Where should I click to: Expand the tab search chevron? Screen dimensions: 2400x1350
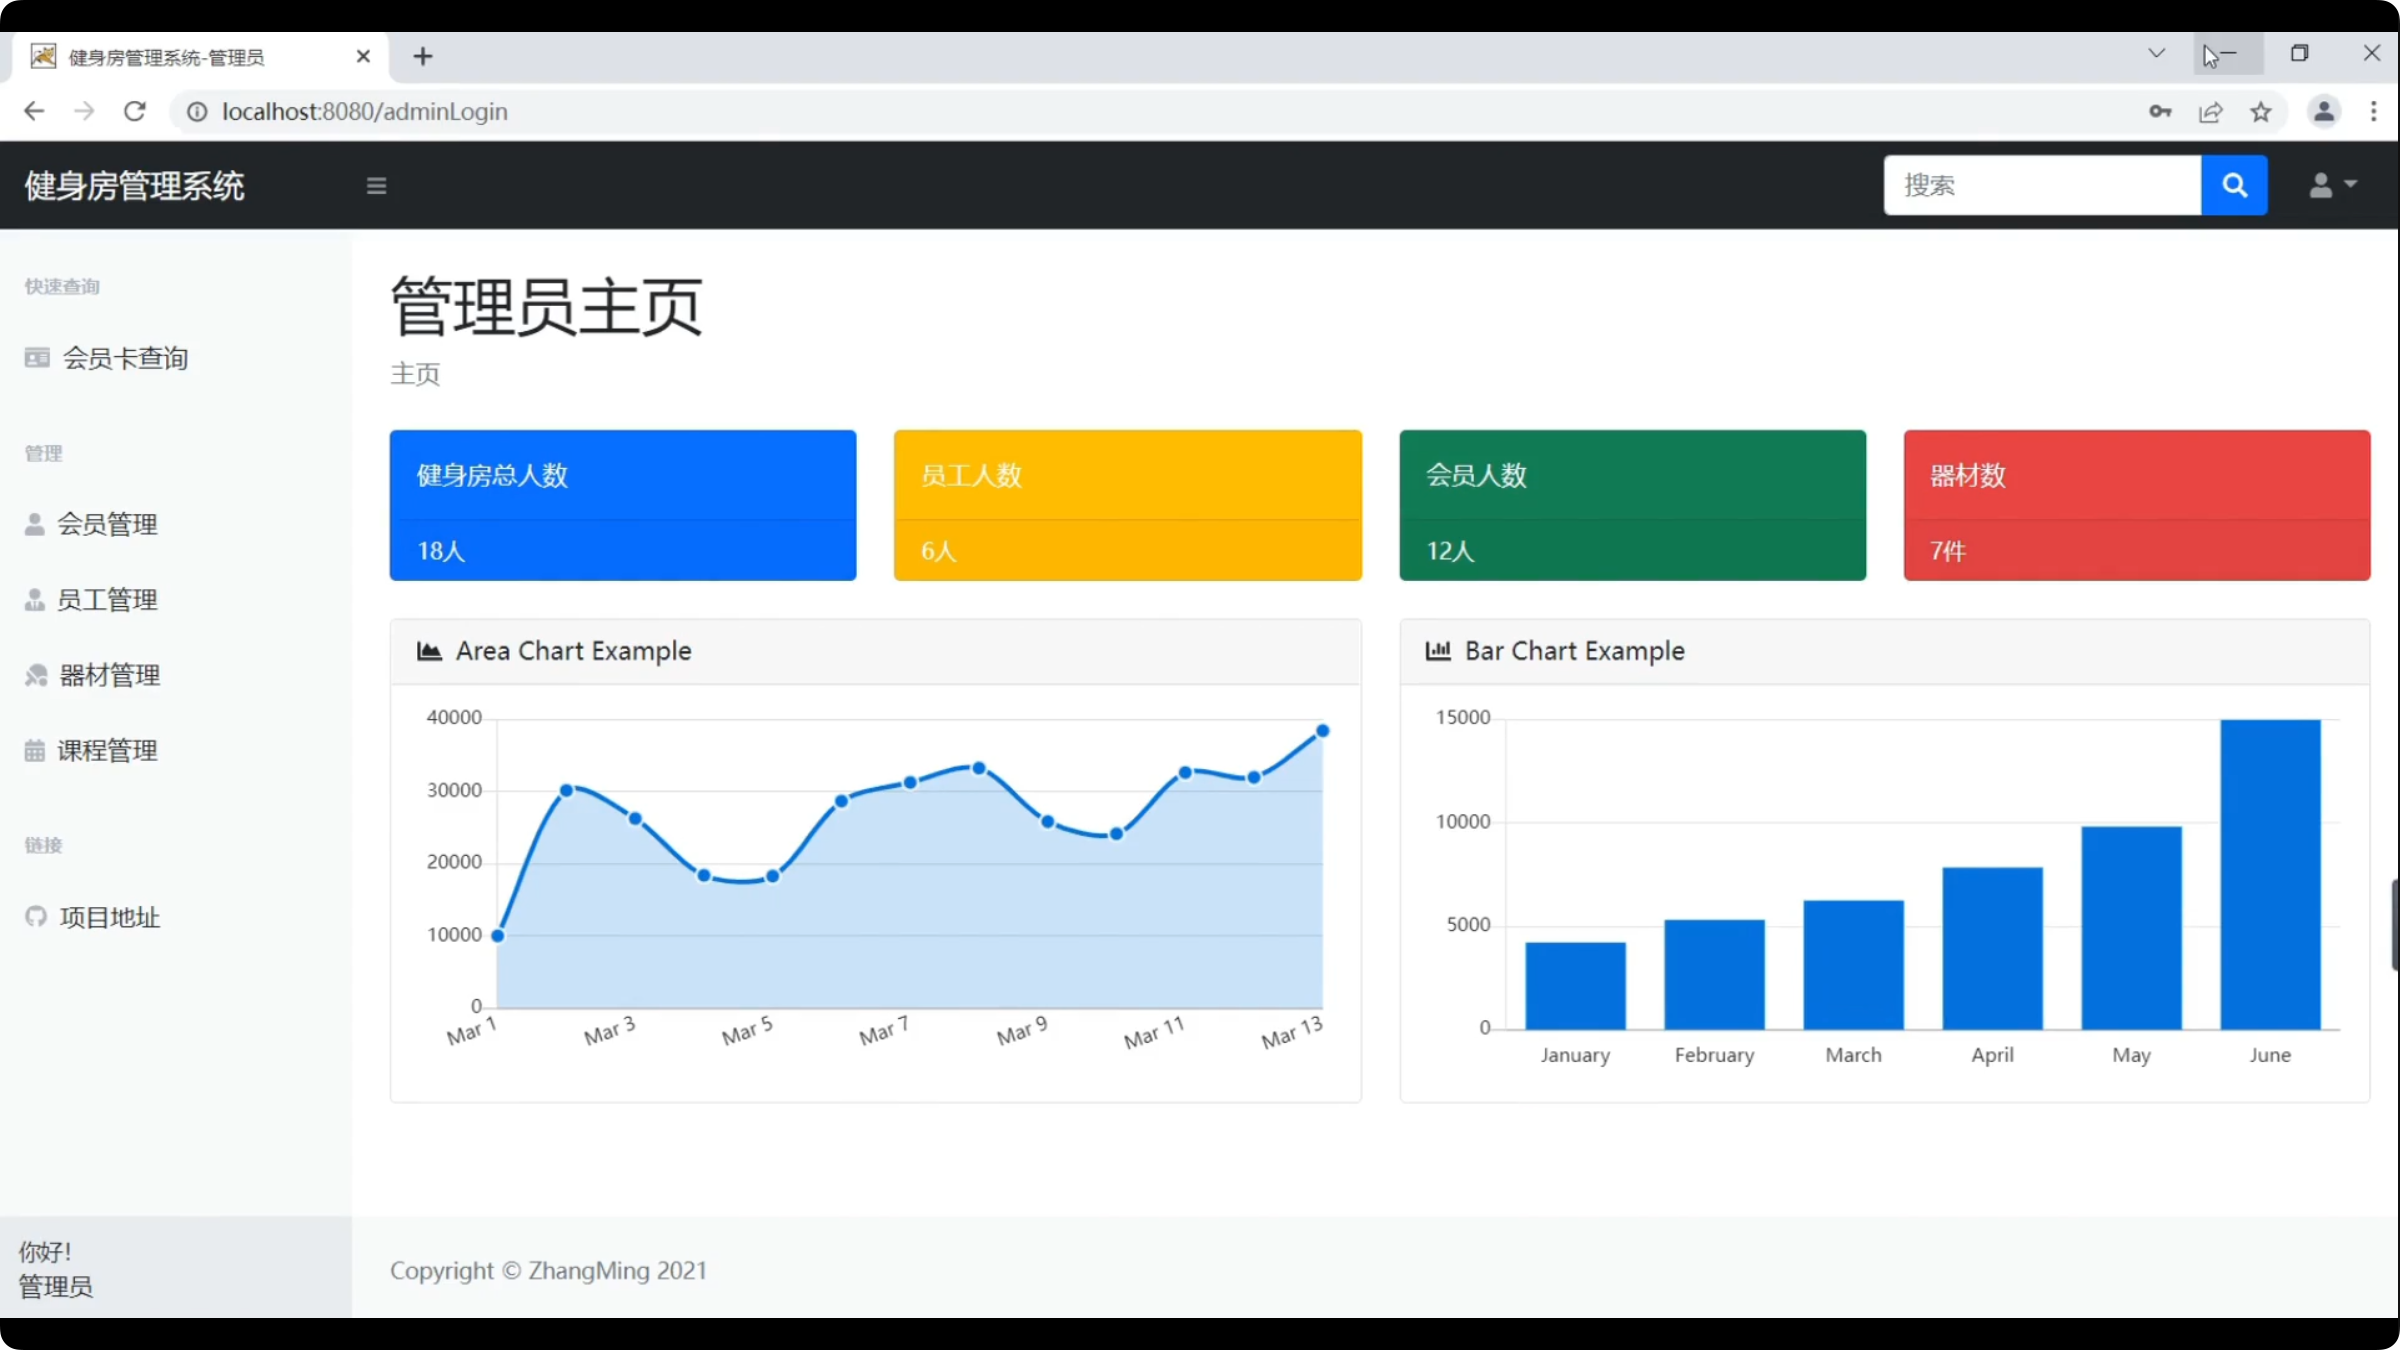2156,53
